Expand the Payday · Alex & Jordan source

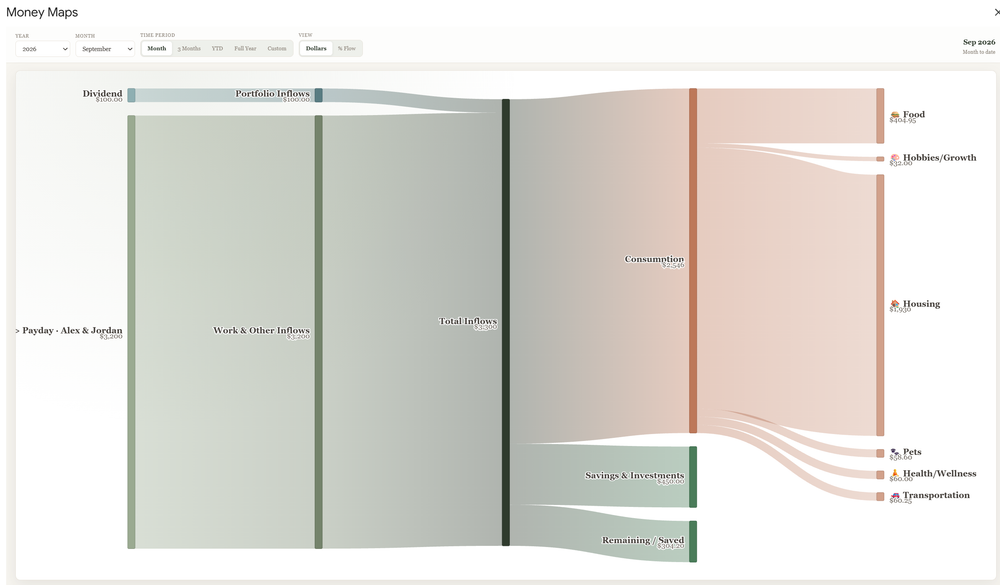click(18, 330)
